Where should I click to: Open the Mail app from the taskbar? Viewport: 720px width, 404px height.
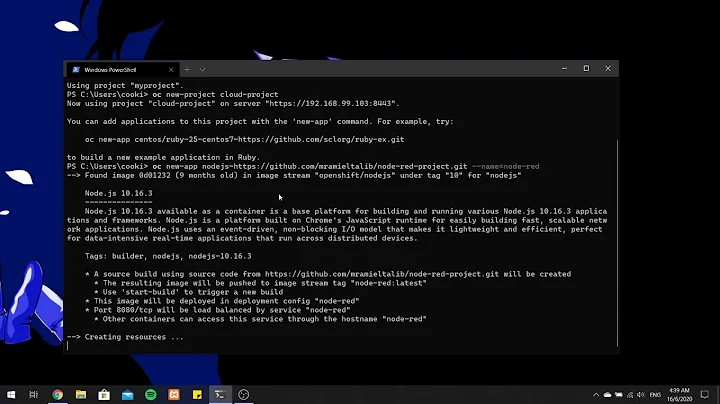[128, 394]
